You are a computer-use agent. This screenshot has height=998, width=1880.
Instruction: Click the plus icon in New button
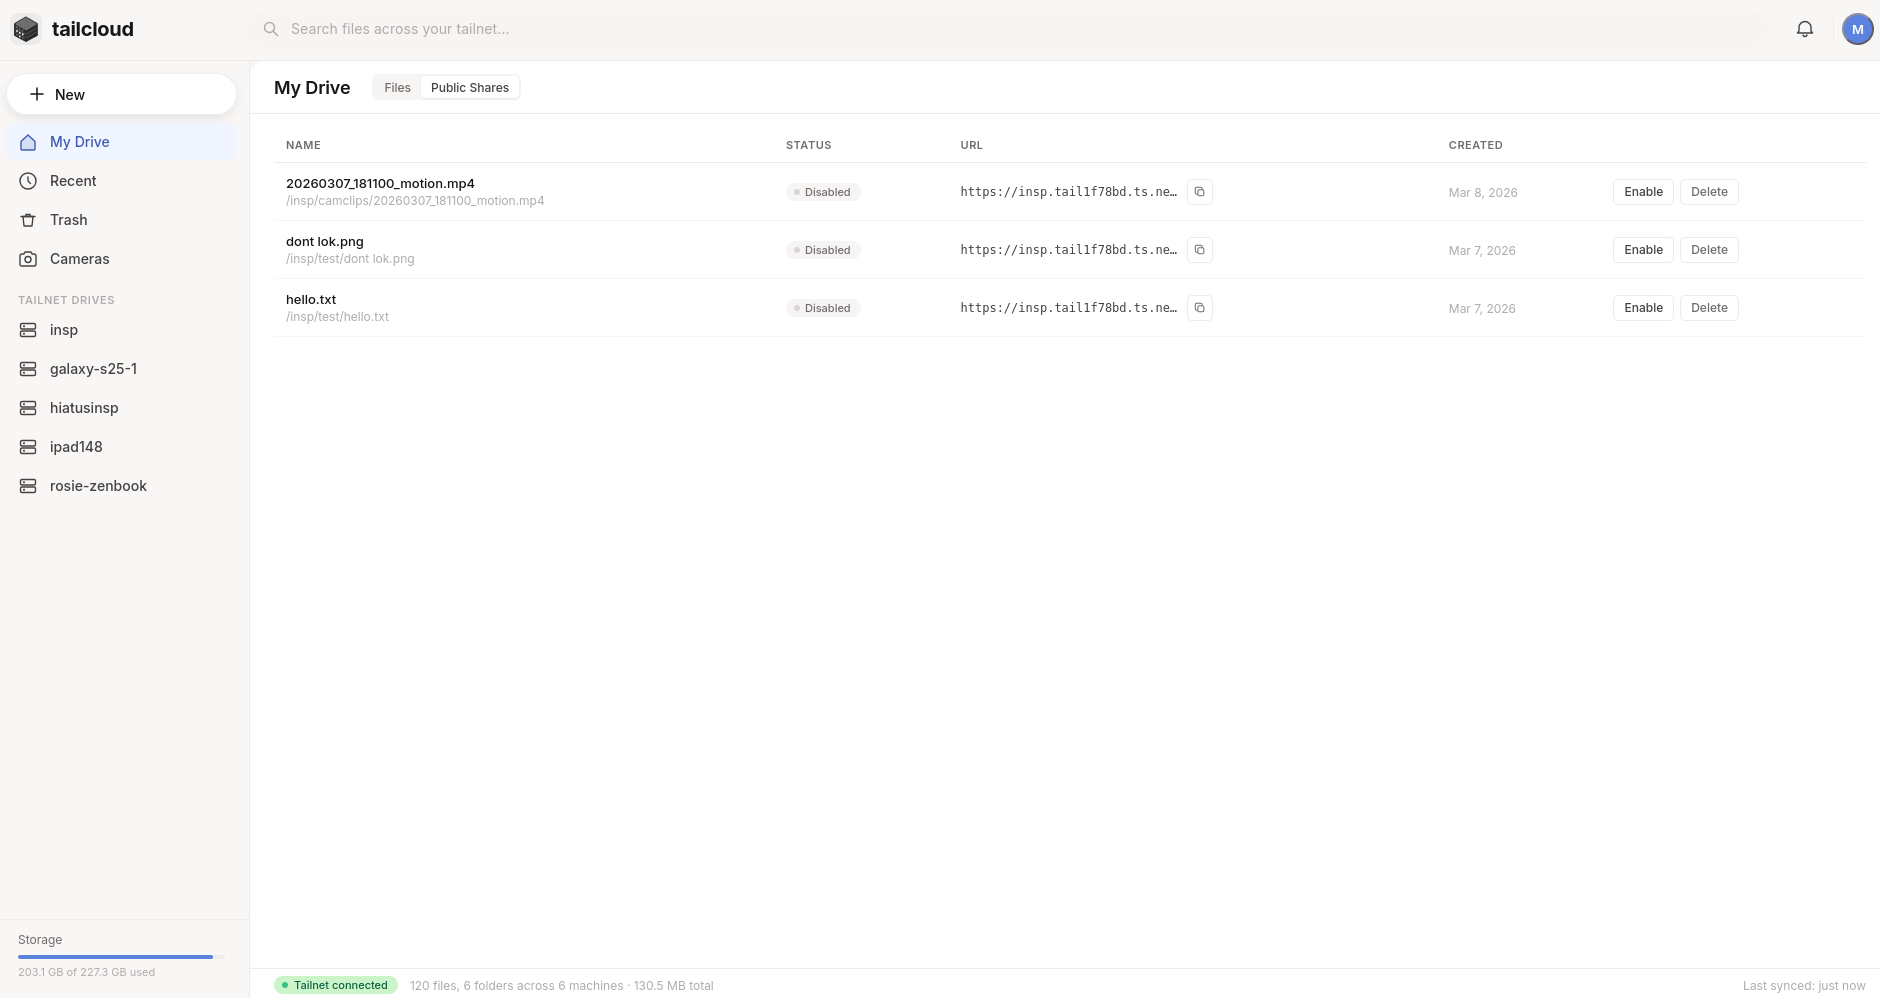37,94
